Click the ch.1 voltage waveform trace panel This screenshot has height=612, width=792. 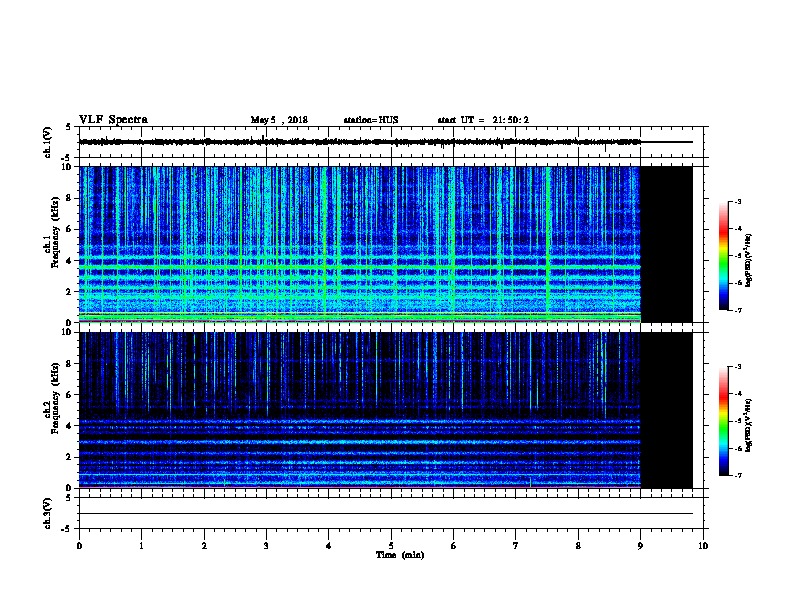pos(391,142)
